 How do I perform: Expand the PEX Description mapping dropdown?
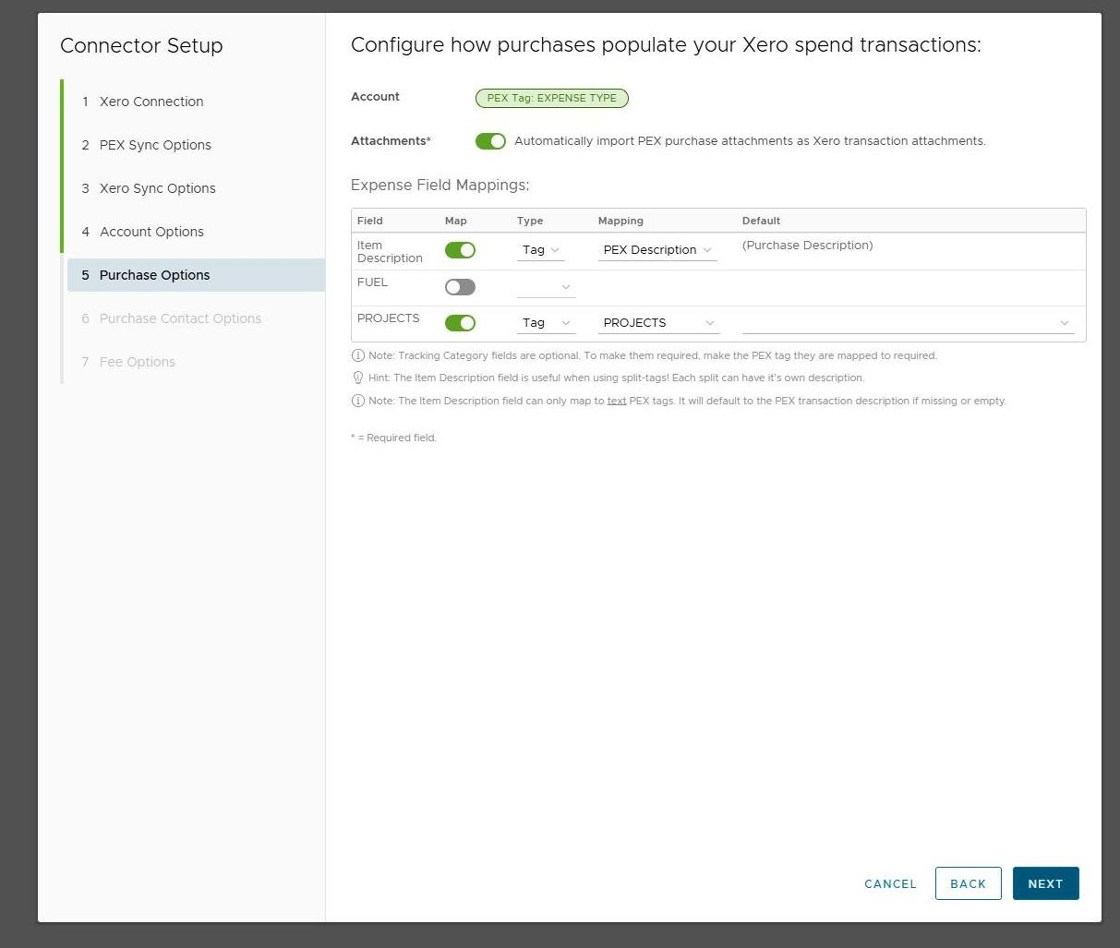(x=657, y=250)
